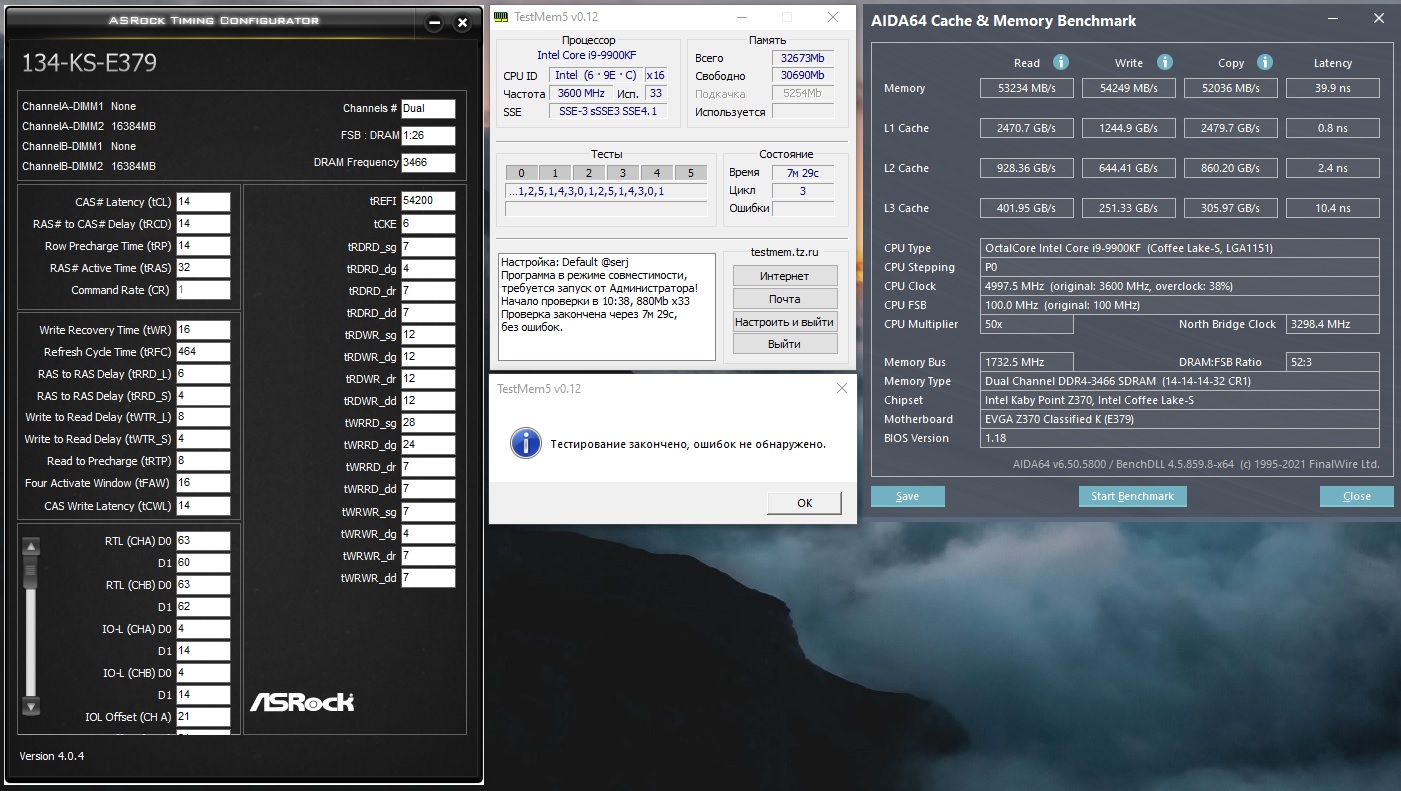1401x791 pixels.
Task: Click the tRDRD_sg field
Action: 428,246
